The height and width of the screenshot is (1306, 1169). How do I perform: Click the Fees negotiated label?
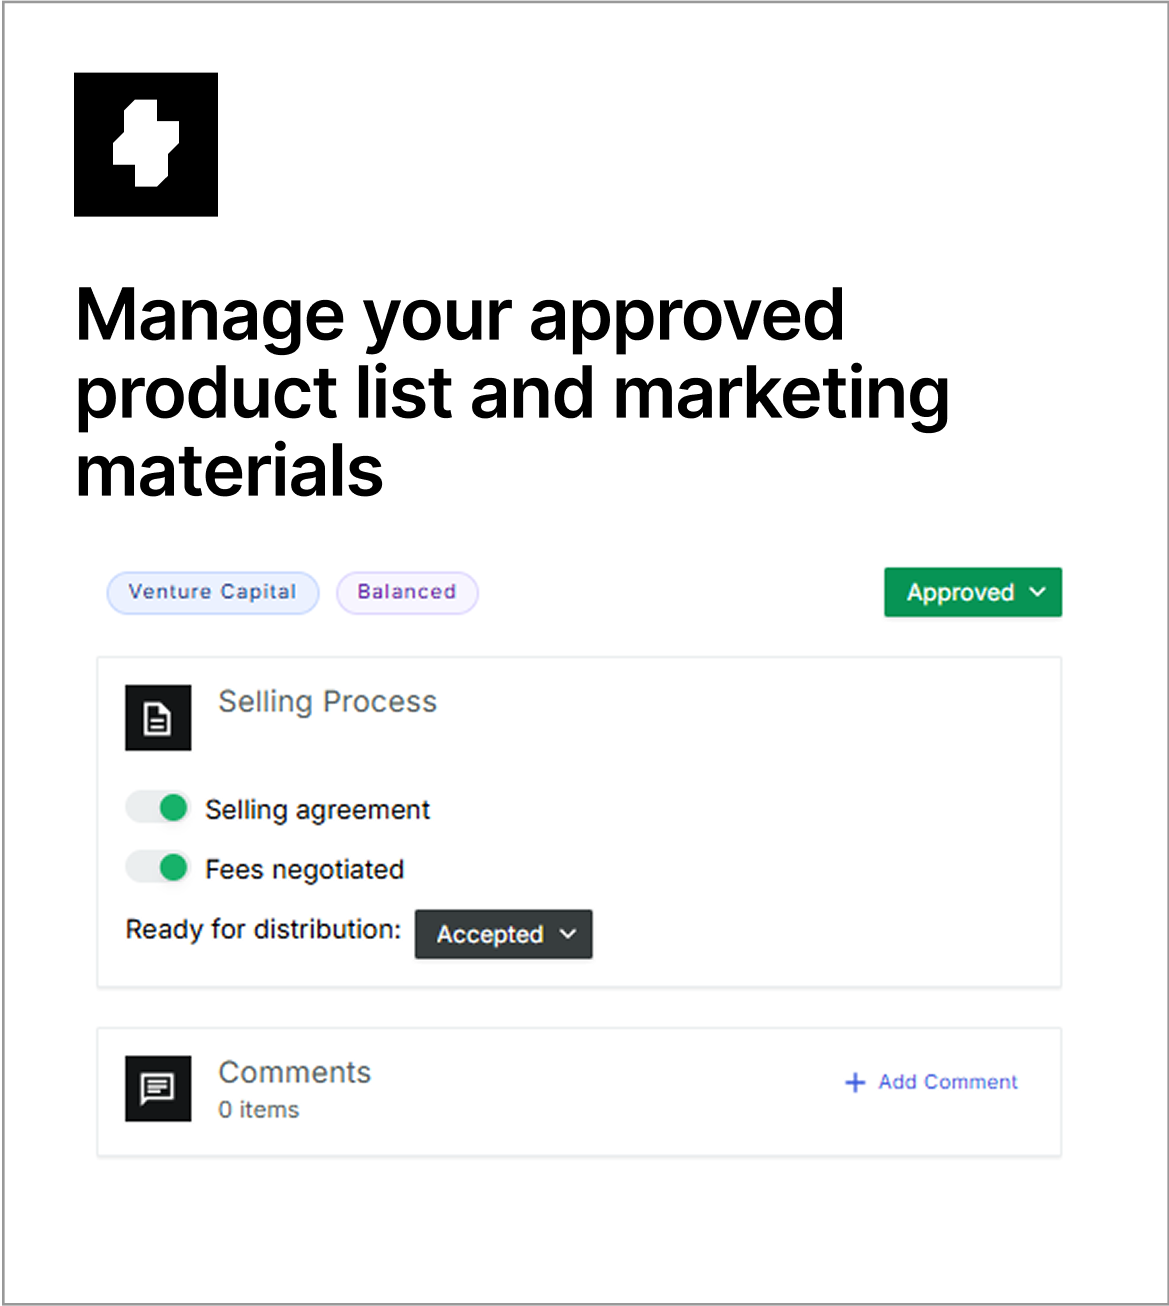click(304, 870)
